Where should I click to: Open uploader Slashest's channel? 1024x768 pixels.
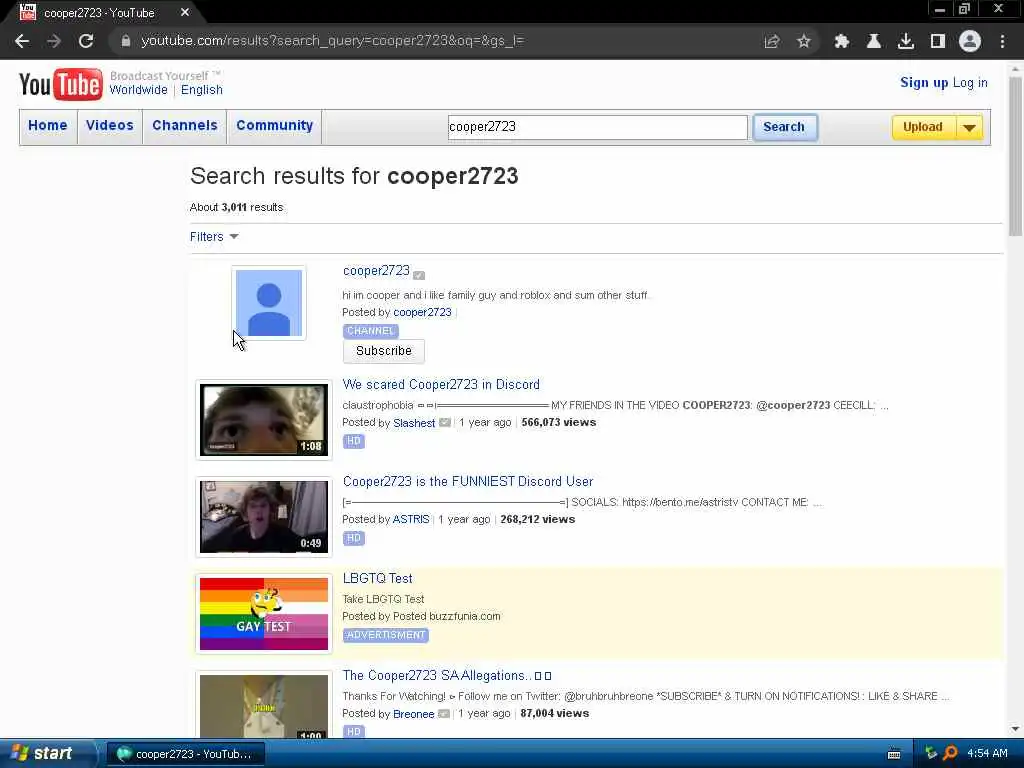[x=414, y=423]
